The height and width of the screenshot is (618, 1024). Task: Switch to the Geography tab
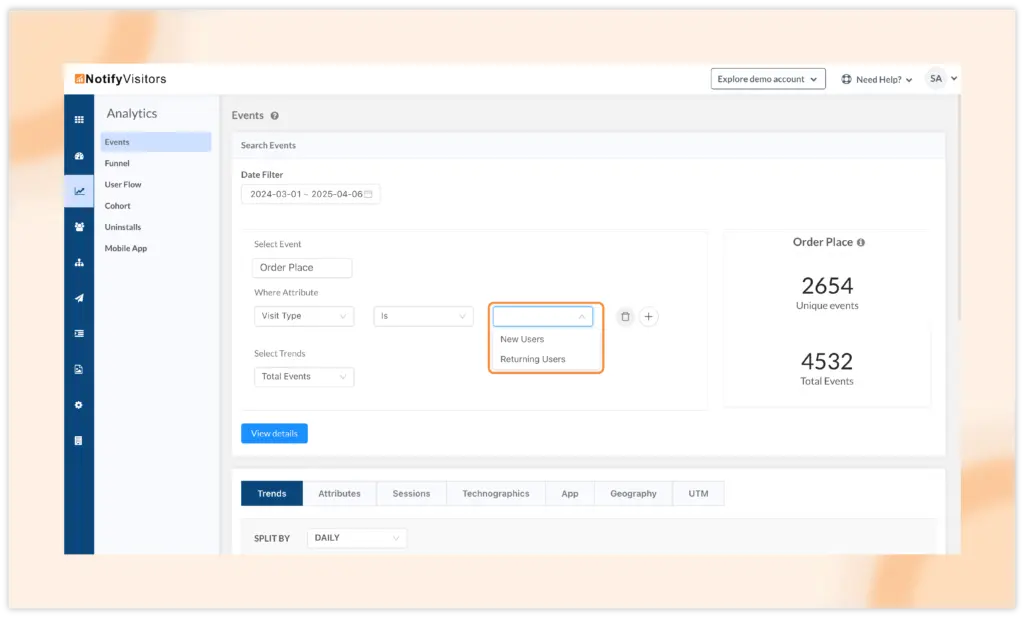(633, 494)
